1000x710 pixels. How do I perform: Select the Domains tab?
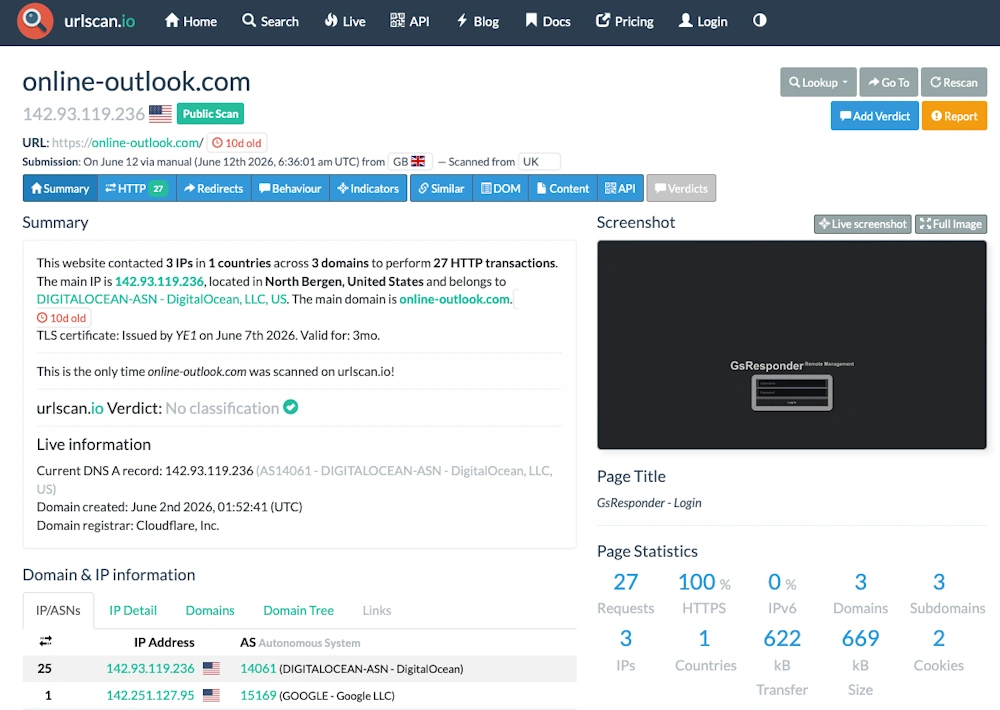pyautogui.click(x=210, y=610)
